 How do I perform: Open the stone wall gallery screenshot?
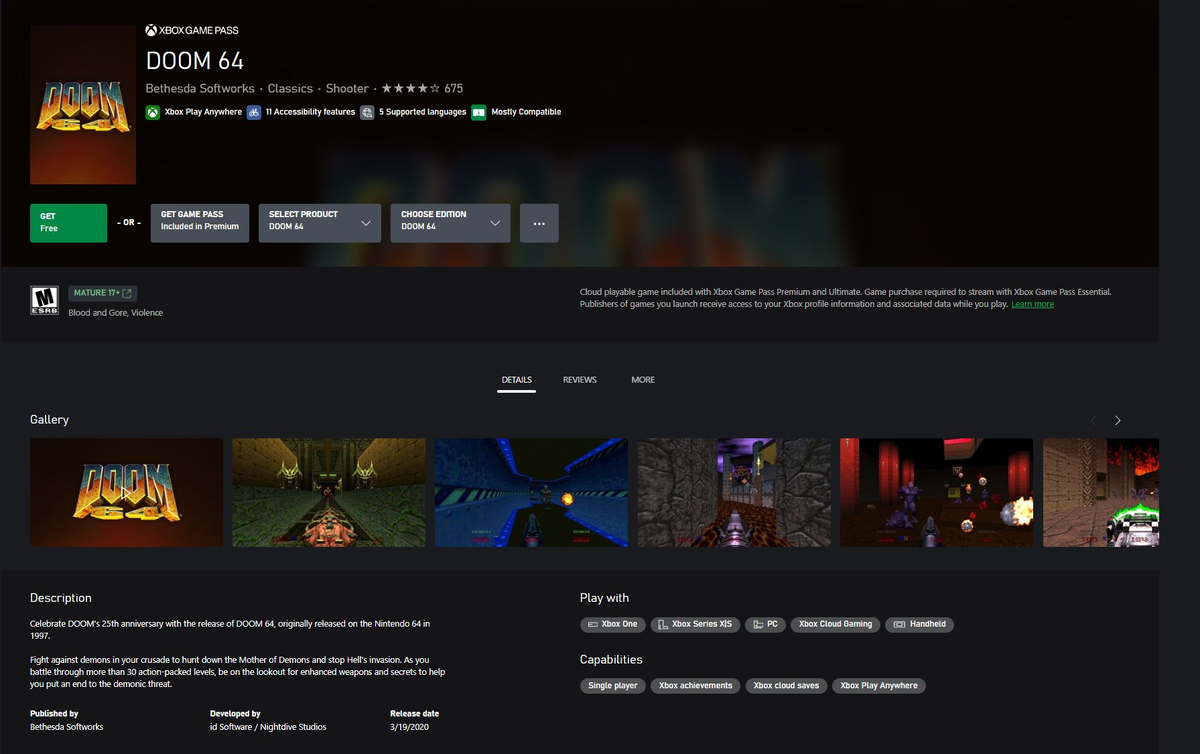click(734, 493)
